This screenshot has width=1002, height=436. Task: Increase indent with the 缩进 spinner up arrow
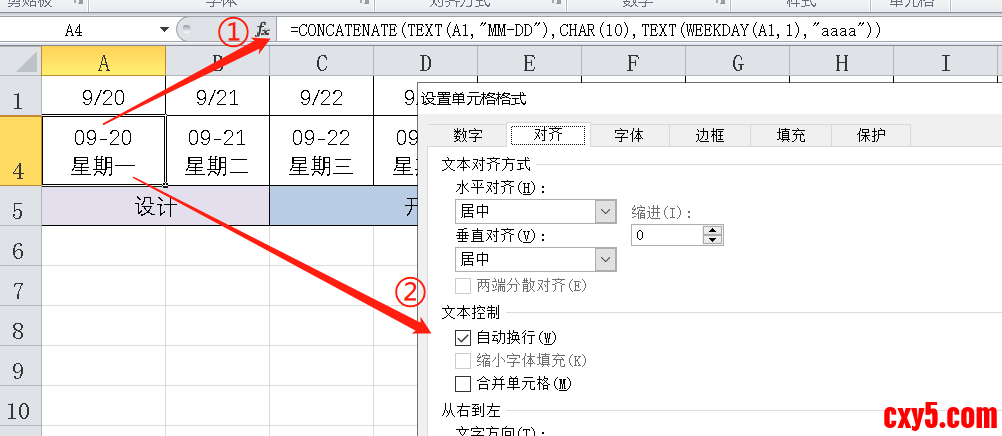click(712, 230)
